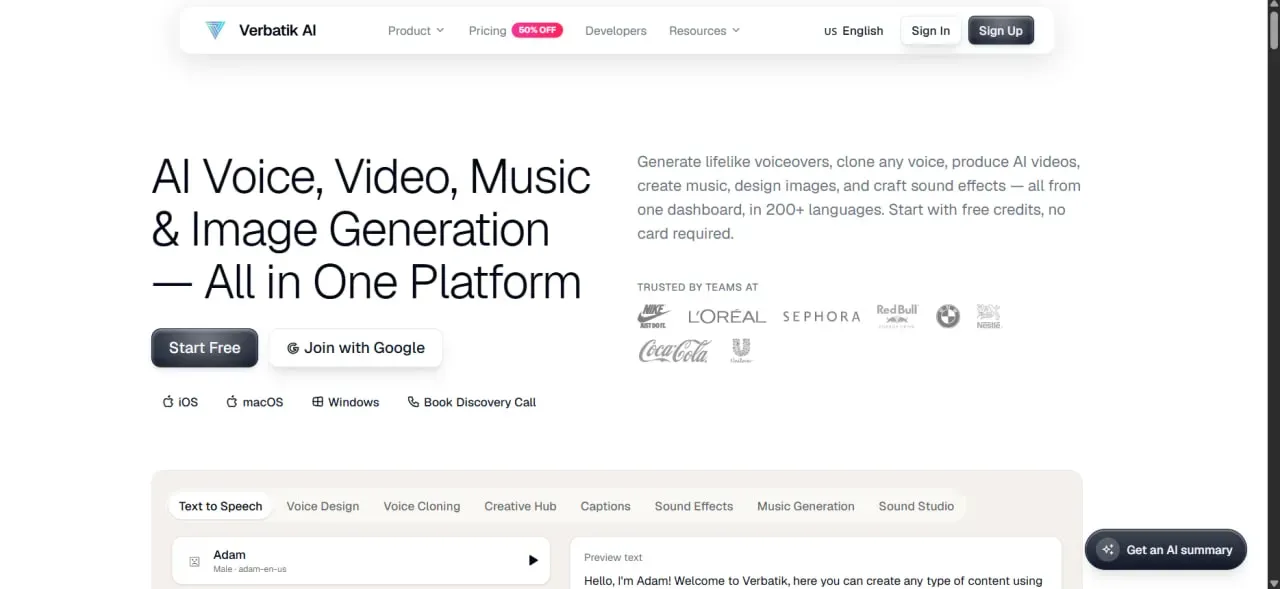This screenshot has width=1280, height=589.
Task: Switch to the Music Generation tab
Action: tap(806, 506)
